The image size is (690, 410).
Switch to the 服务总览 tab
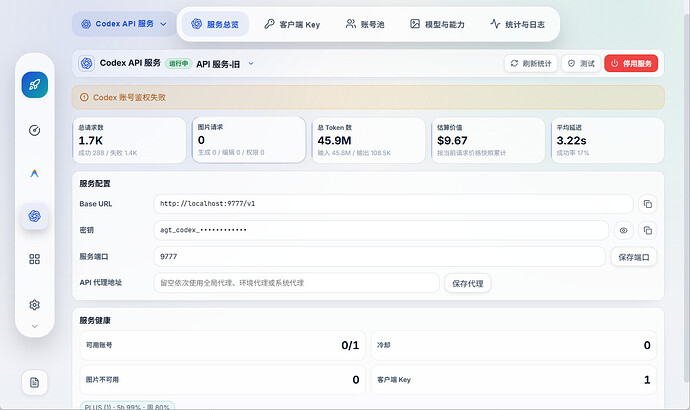215,24
